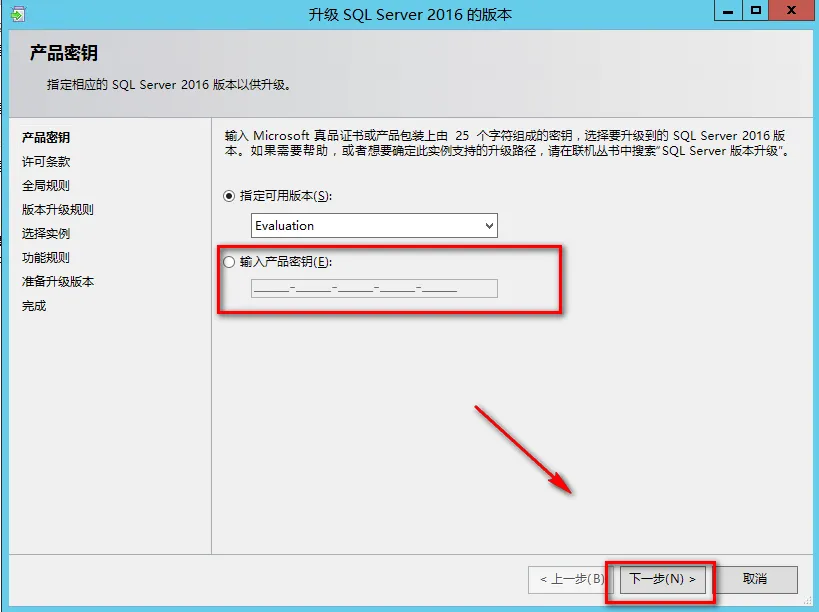The width and height of the screenshot is (819, 612).
Task: Select 许可条款 step in sidebar
Action: [46, 161]
